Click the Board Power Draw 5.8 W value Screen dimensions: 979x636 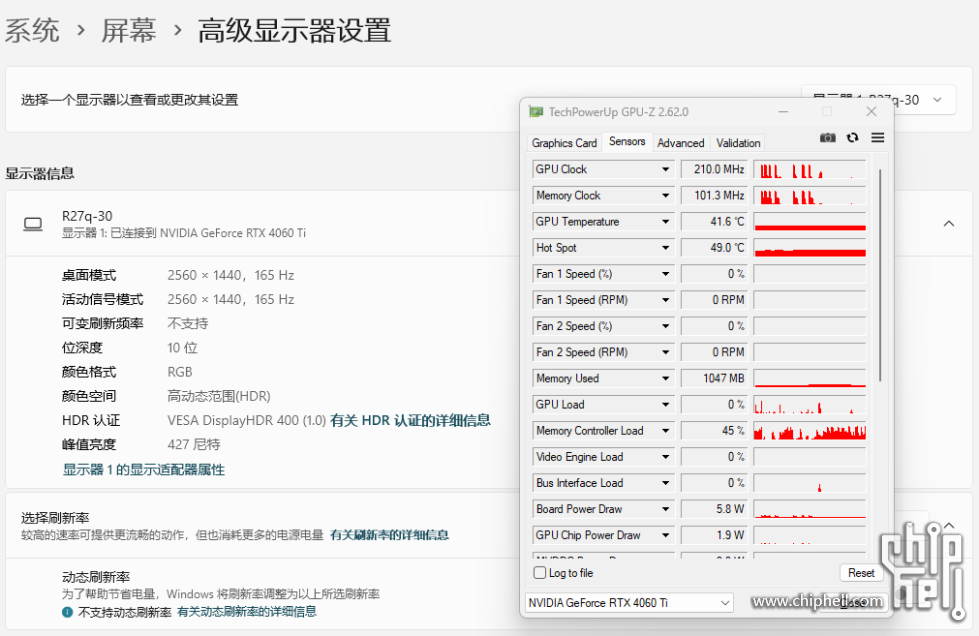[x=715, y=510]
